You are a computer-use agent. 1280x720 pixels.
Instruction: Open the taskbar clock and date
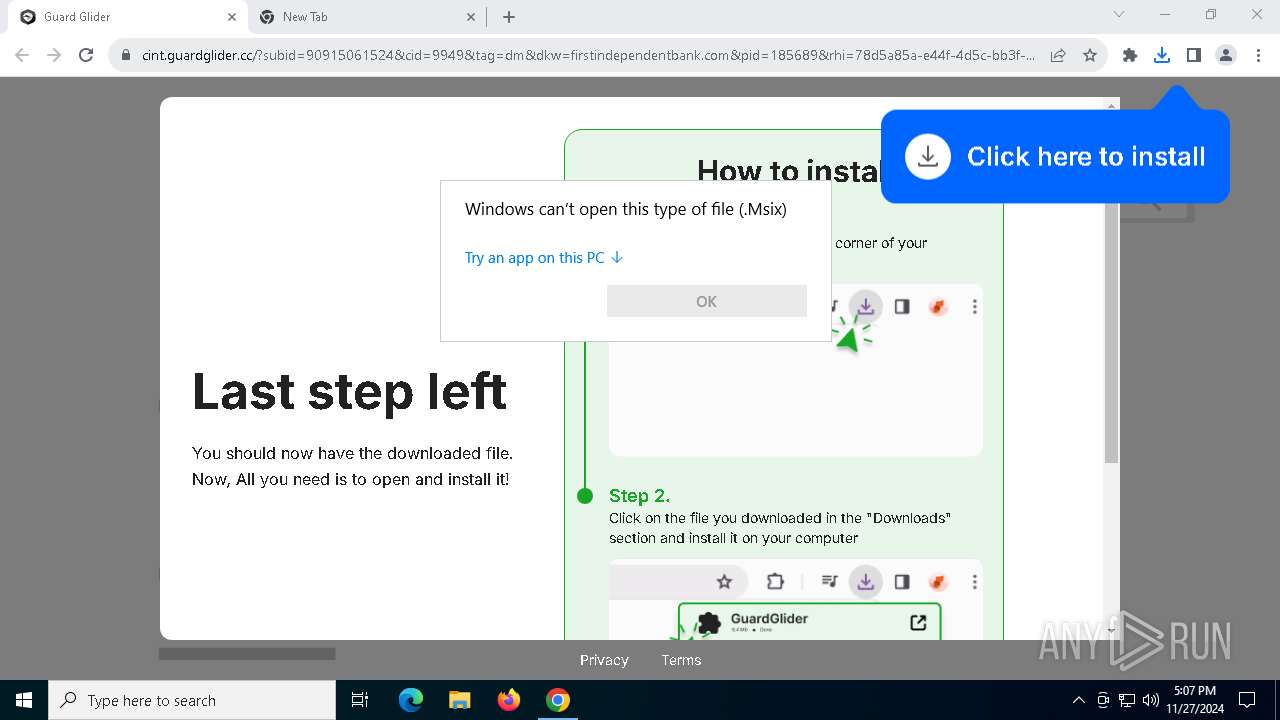pyautogui.click(x=1195, y=700)
